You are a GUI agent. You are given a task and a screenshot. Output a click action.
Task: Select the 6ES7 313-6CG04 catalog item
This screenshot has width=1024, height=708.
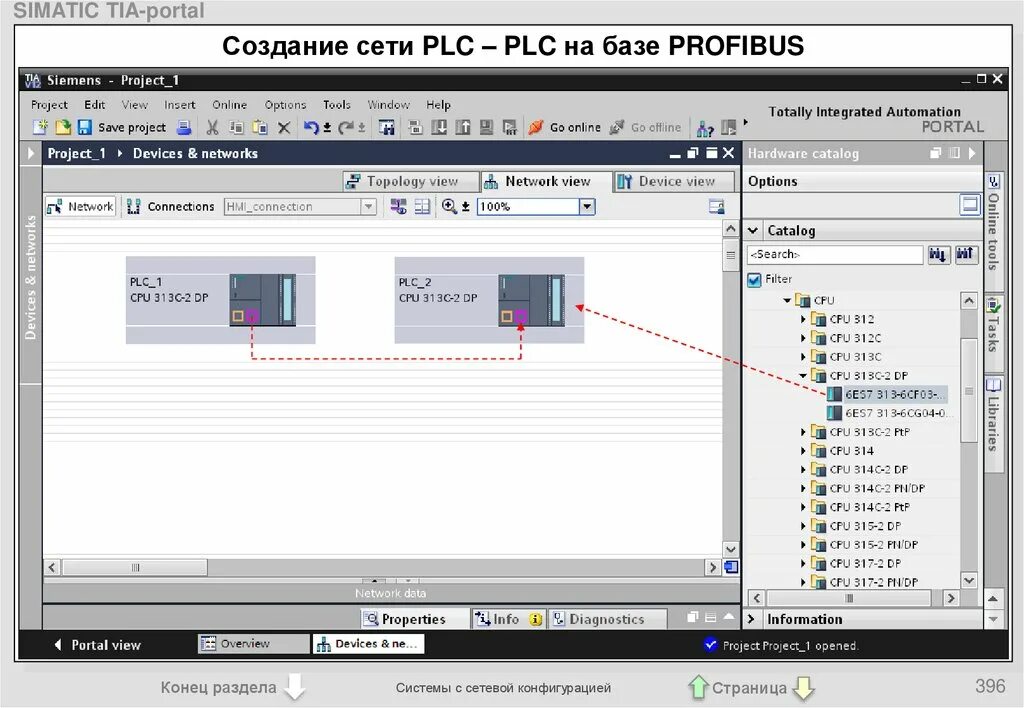(888, 413)
